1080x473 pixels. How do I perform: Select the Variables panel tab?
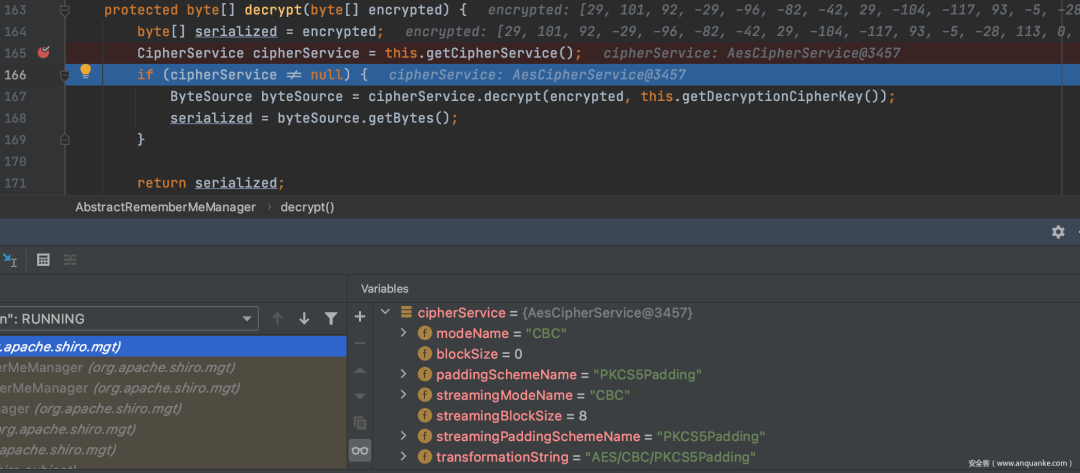(385, 289)
